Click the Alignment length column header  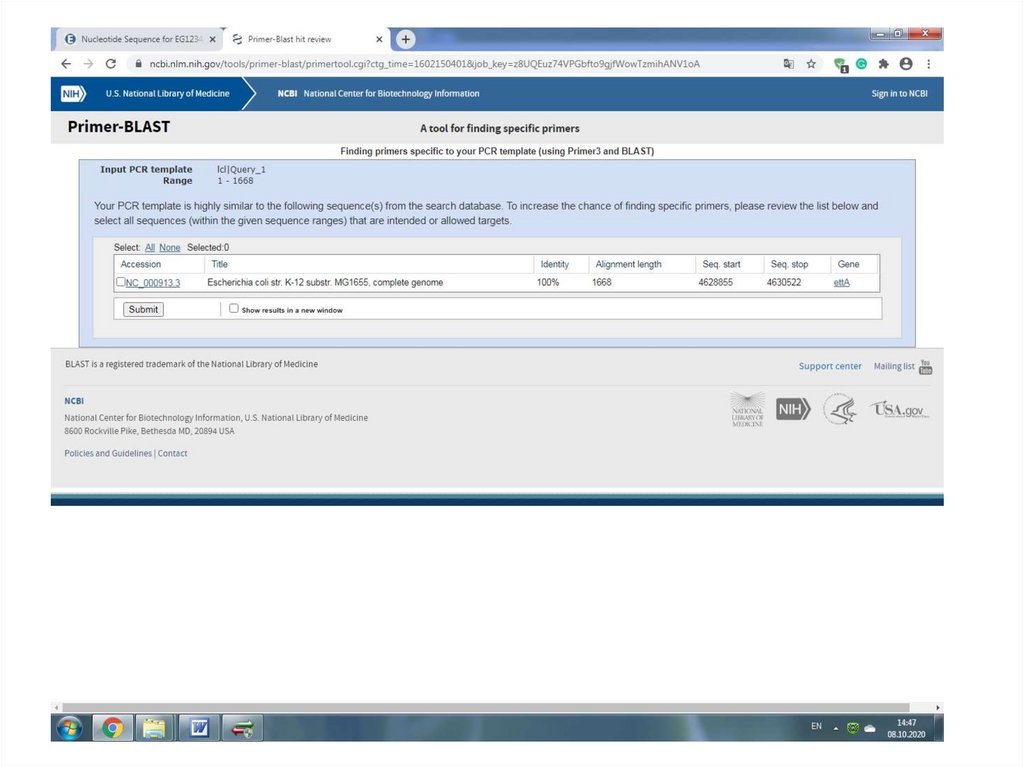tap(628, 264)
